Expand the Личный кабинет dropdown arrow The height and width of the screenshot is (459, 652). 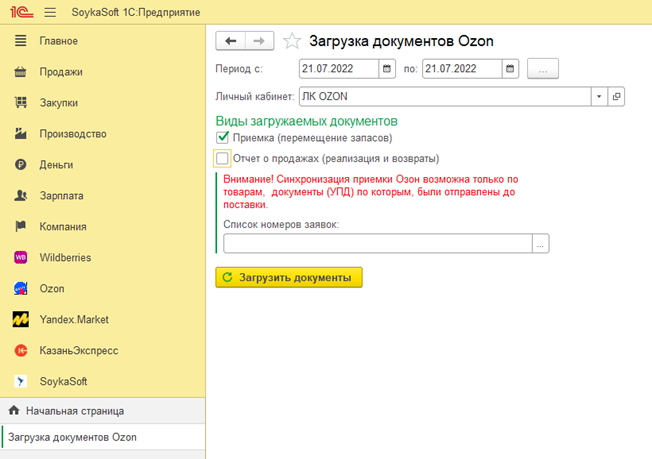coord(599,96)
